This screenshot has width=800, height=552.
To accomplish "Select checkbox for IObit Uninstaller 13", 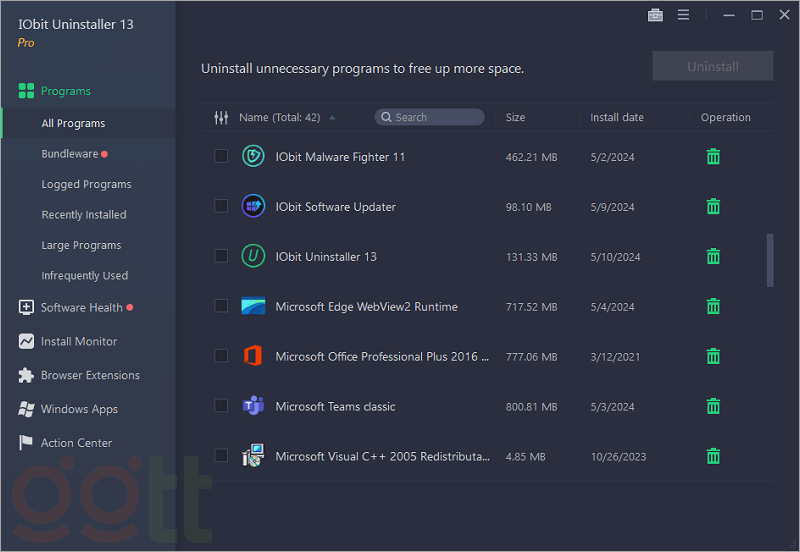I will pos(221,256).
